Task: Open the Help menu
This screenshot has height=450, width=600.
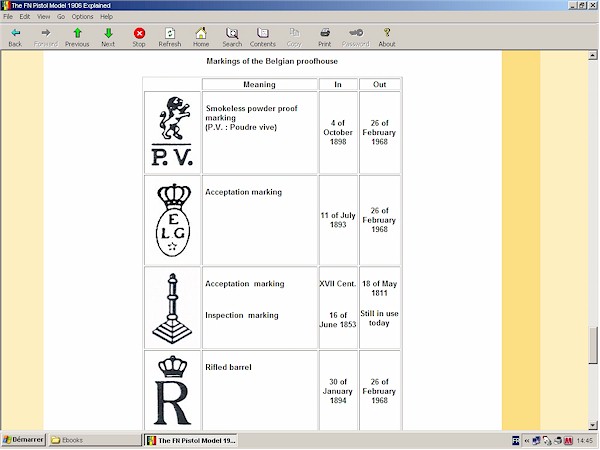Action: click(x=106, y=16)
